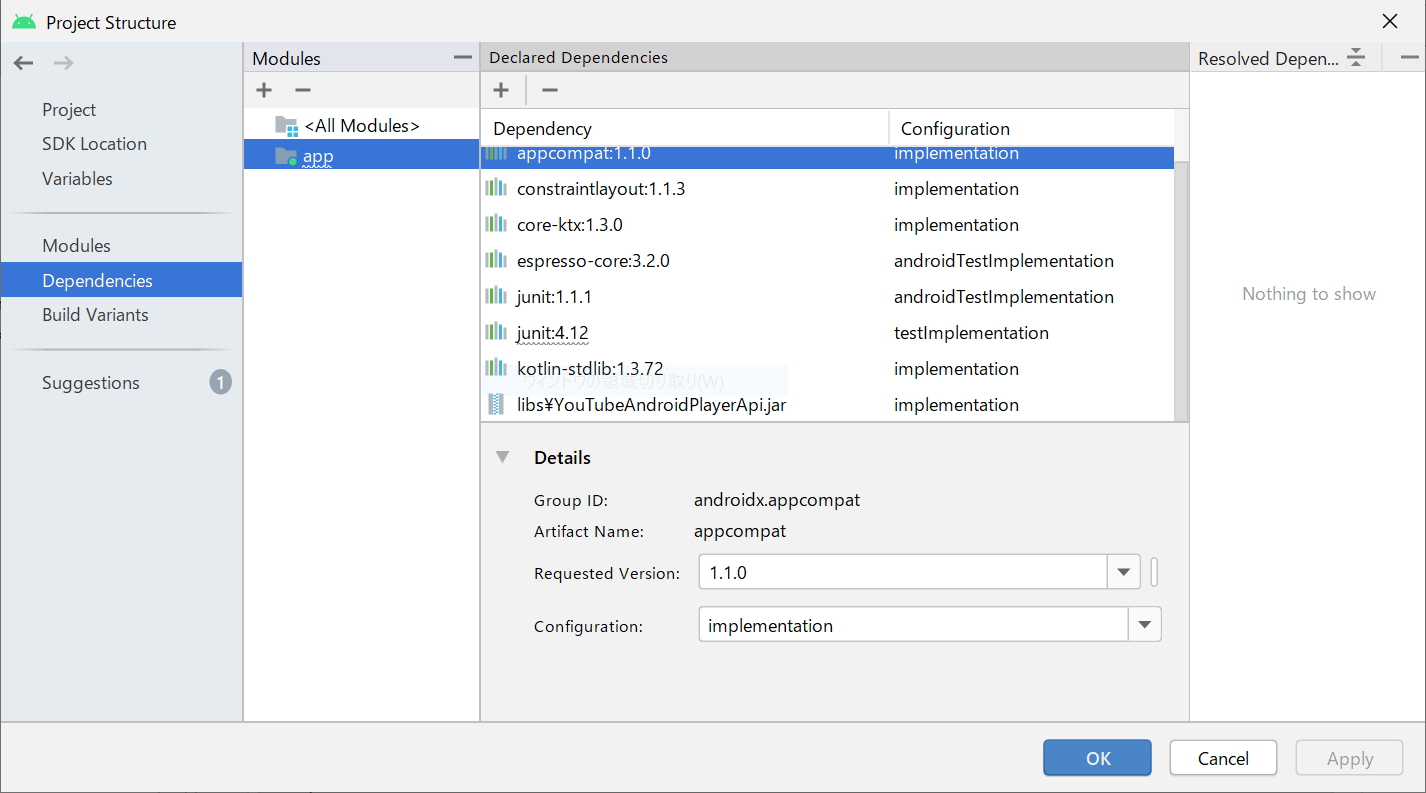Click the All Modules icon
This screenshot has width=1426, height=793.
286,126
